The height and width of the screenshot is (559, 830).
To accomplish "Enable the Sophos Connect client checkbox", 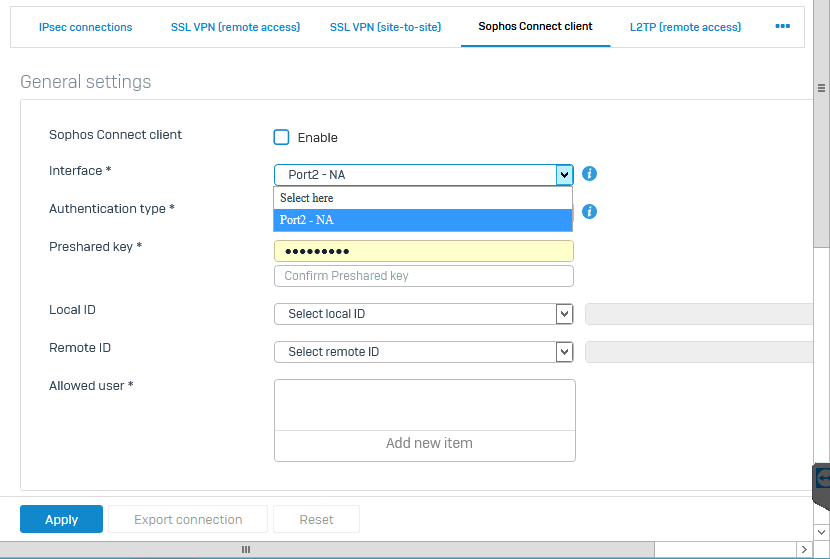I will pyautogui.click(x=281, y=137).
